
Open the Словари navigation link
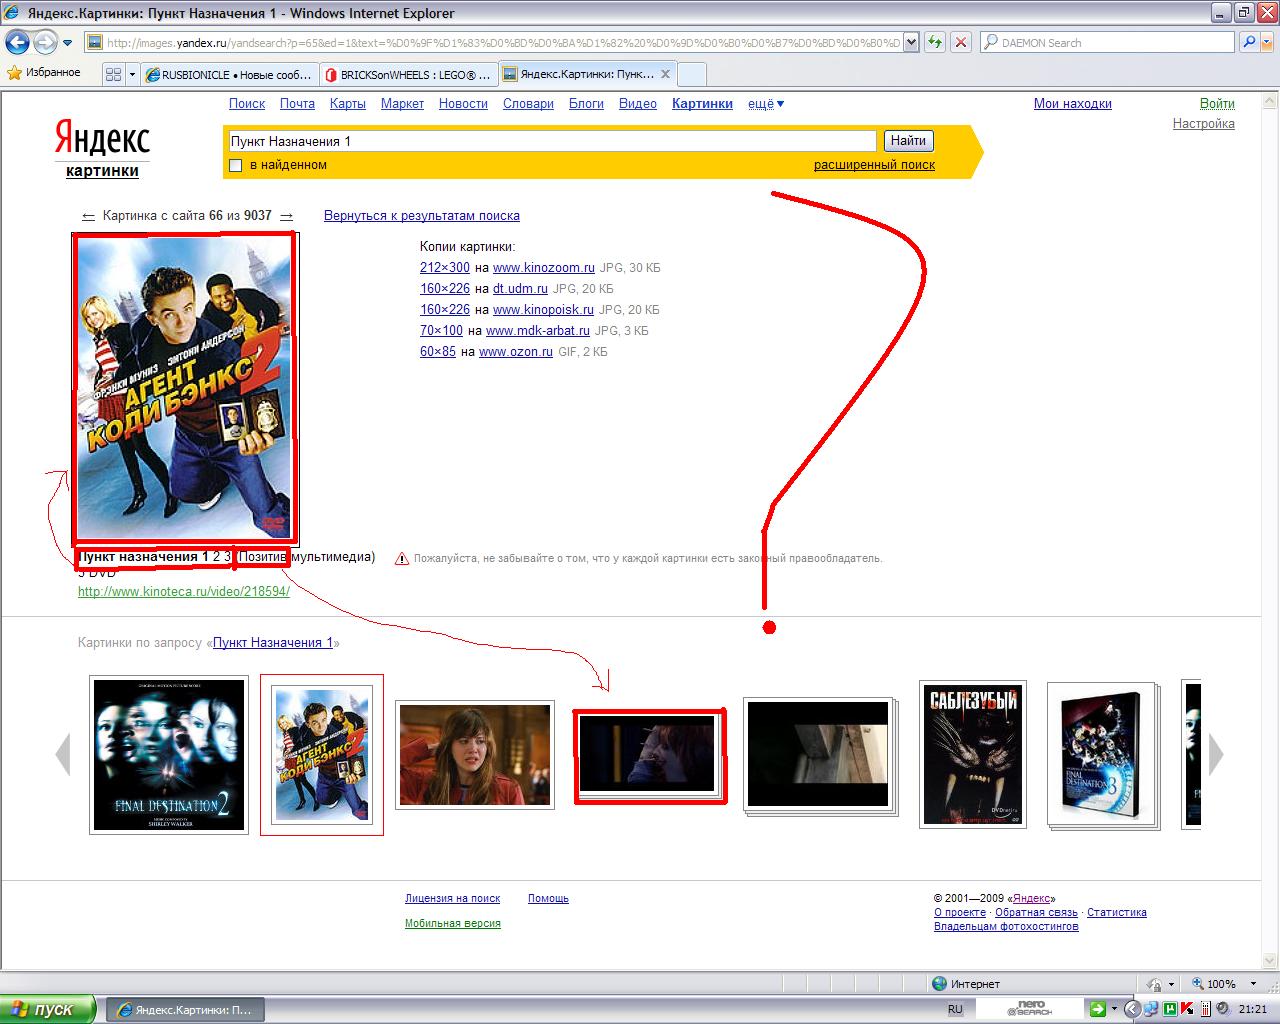click(528, 104)
